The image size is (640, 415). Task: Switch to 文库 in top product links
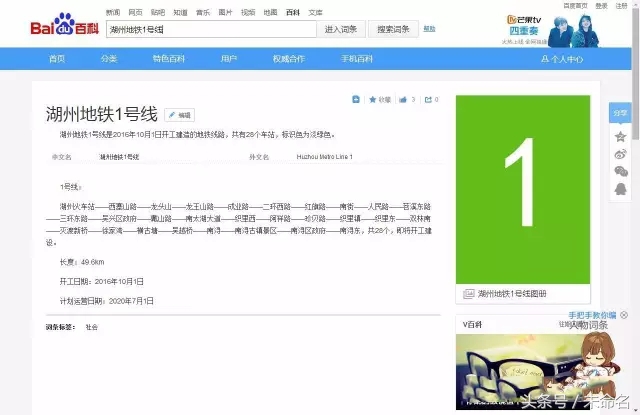tap(315, 13)
